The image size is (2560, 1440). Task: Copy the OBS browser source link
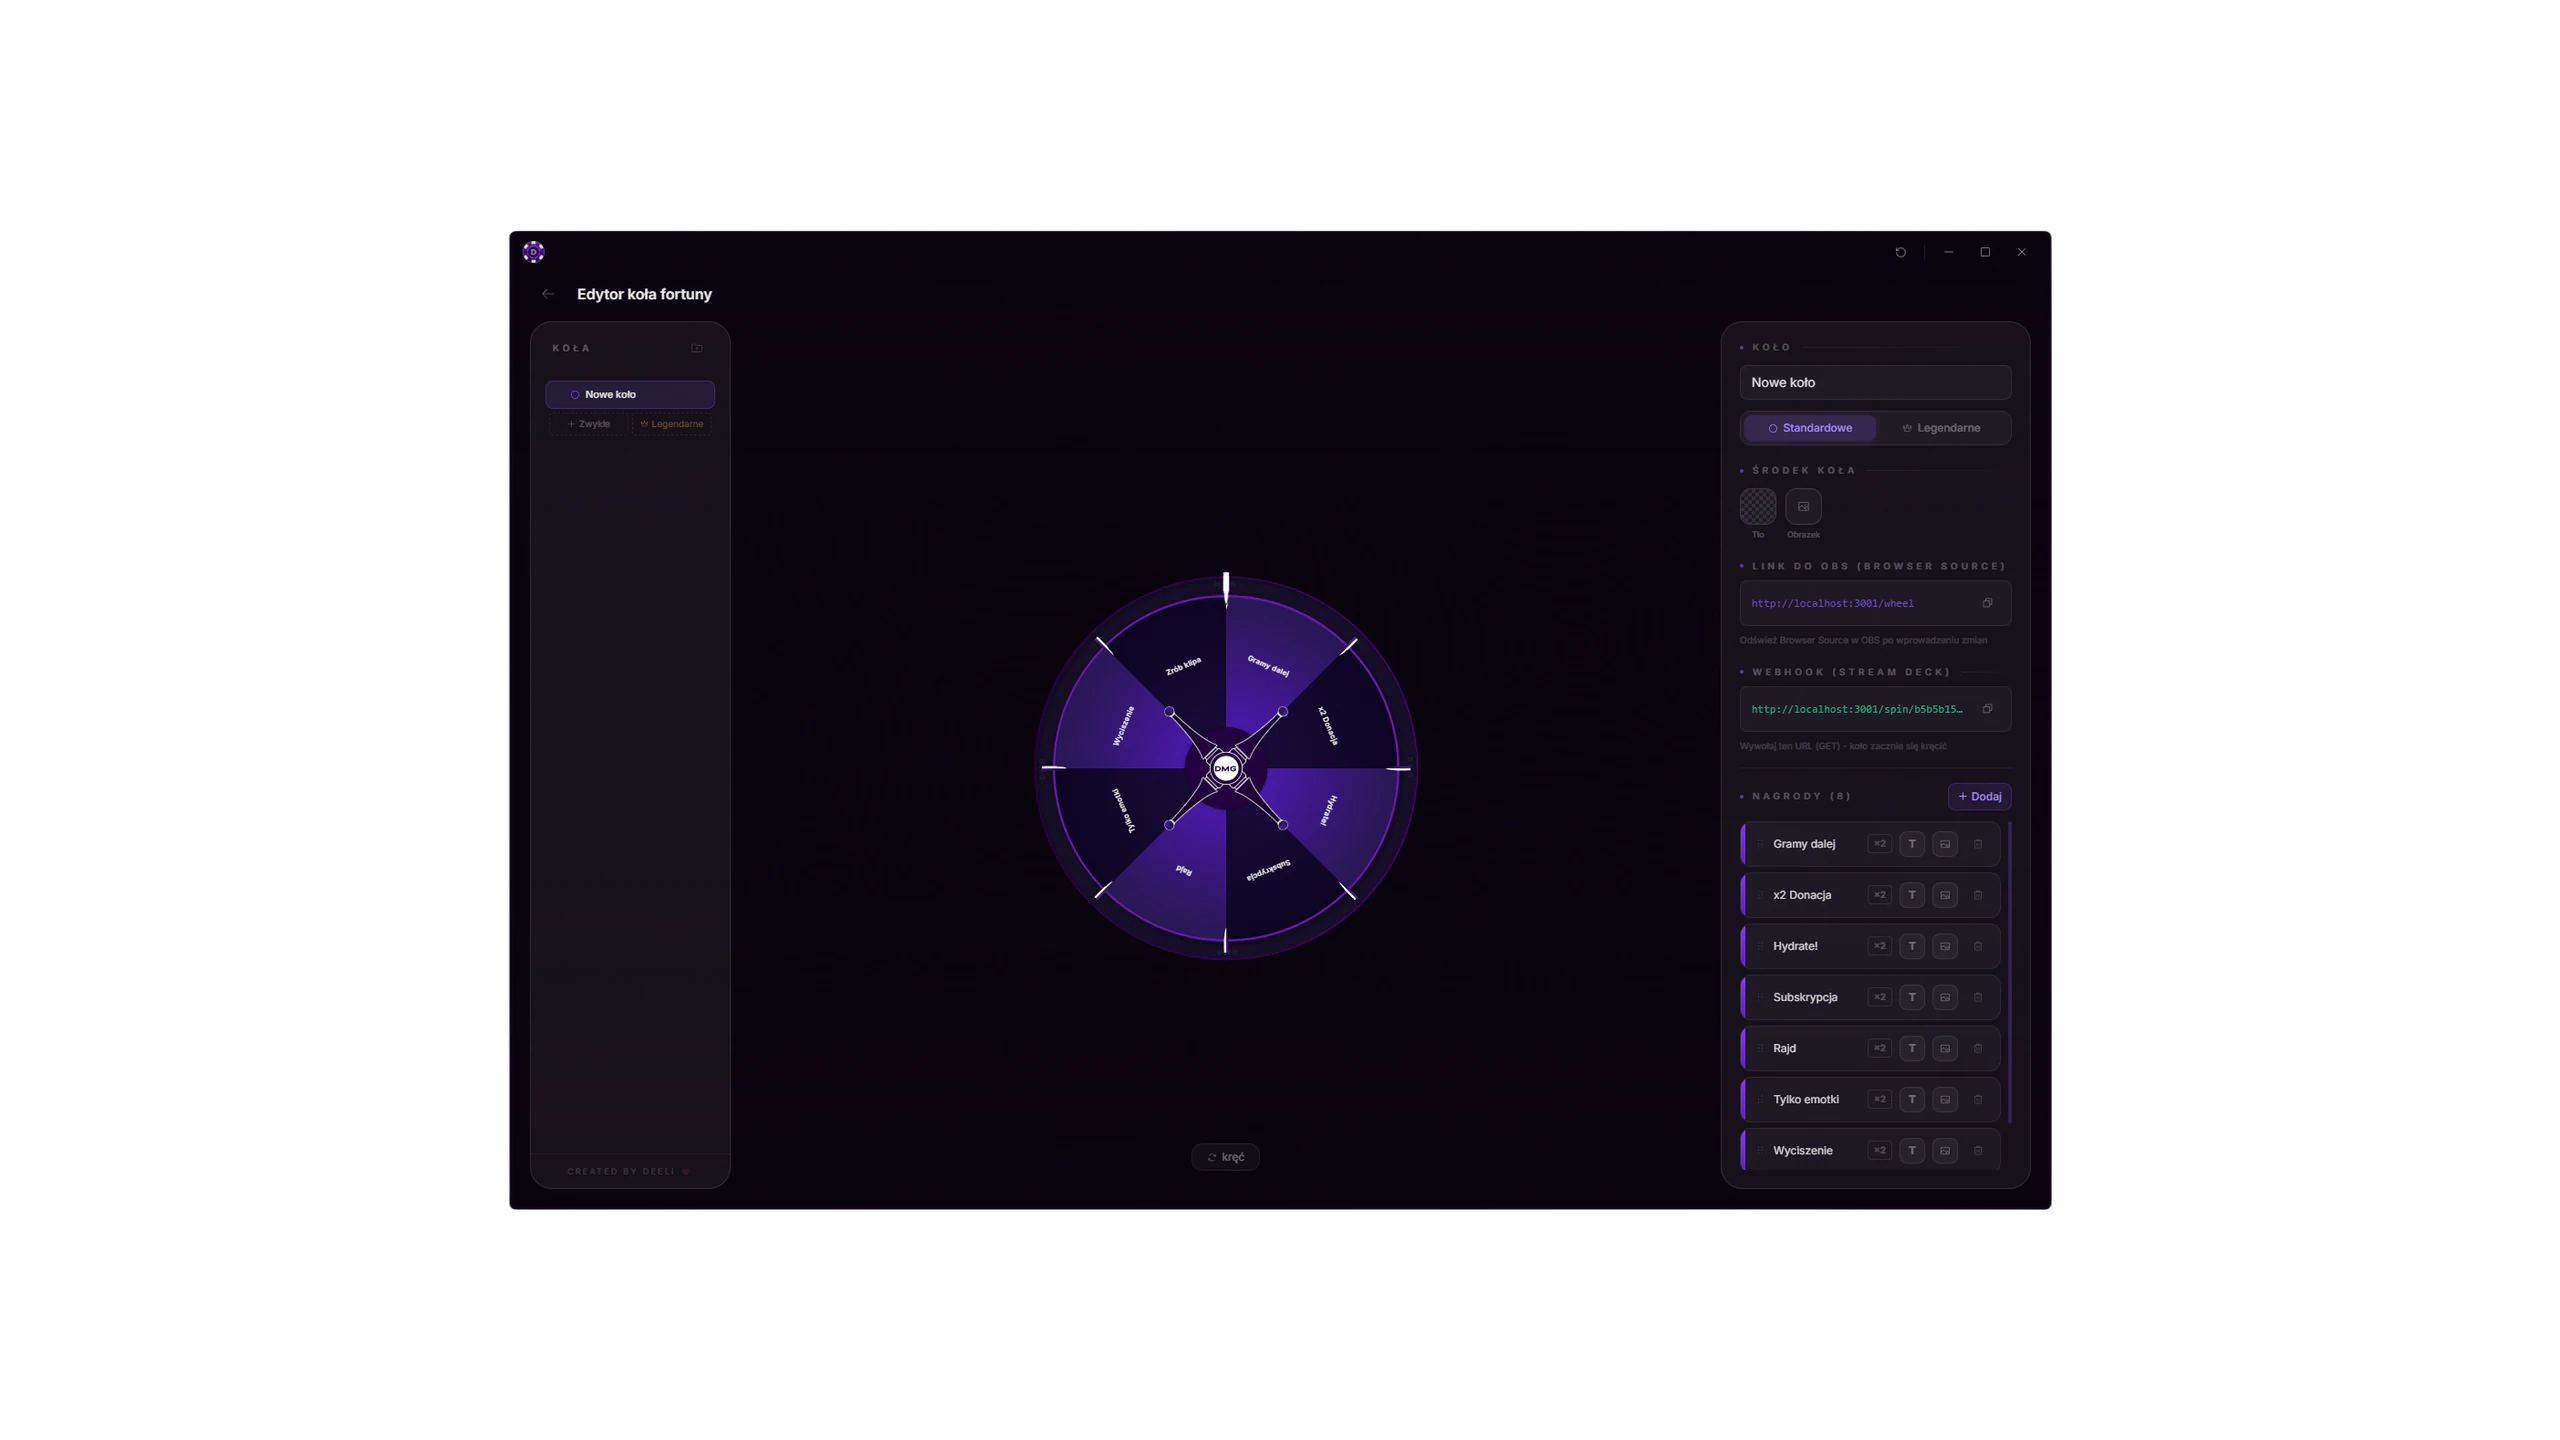pyautogui.click(x=1987, y=603)
